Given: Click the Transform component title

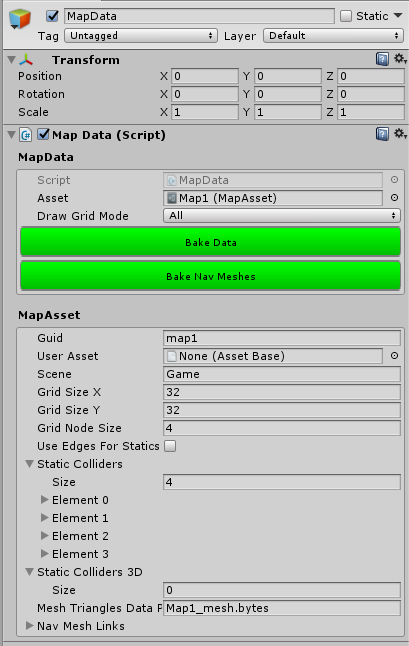Looking at the screenshot, I should [x=86, y=60].
